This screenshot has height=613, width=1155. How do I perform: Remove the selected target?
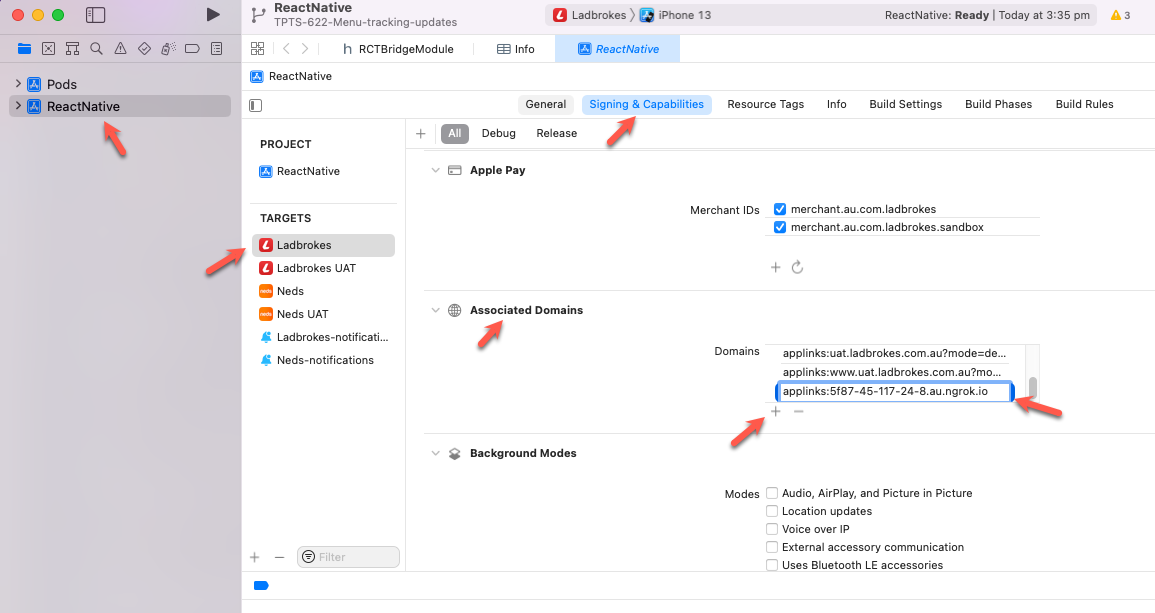pos(279,558)
